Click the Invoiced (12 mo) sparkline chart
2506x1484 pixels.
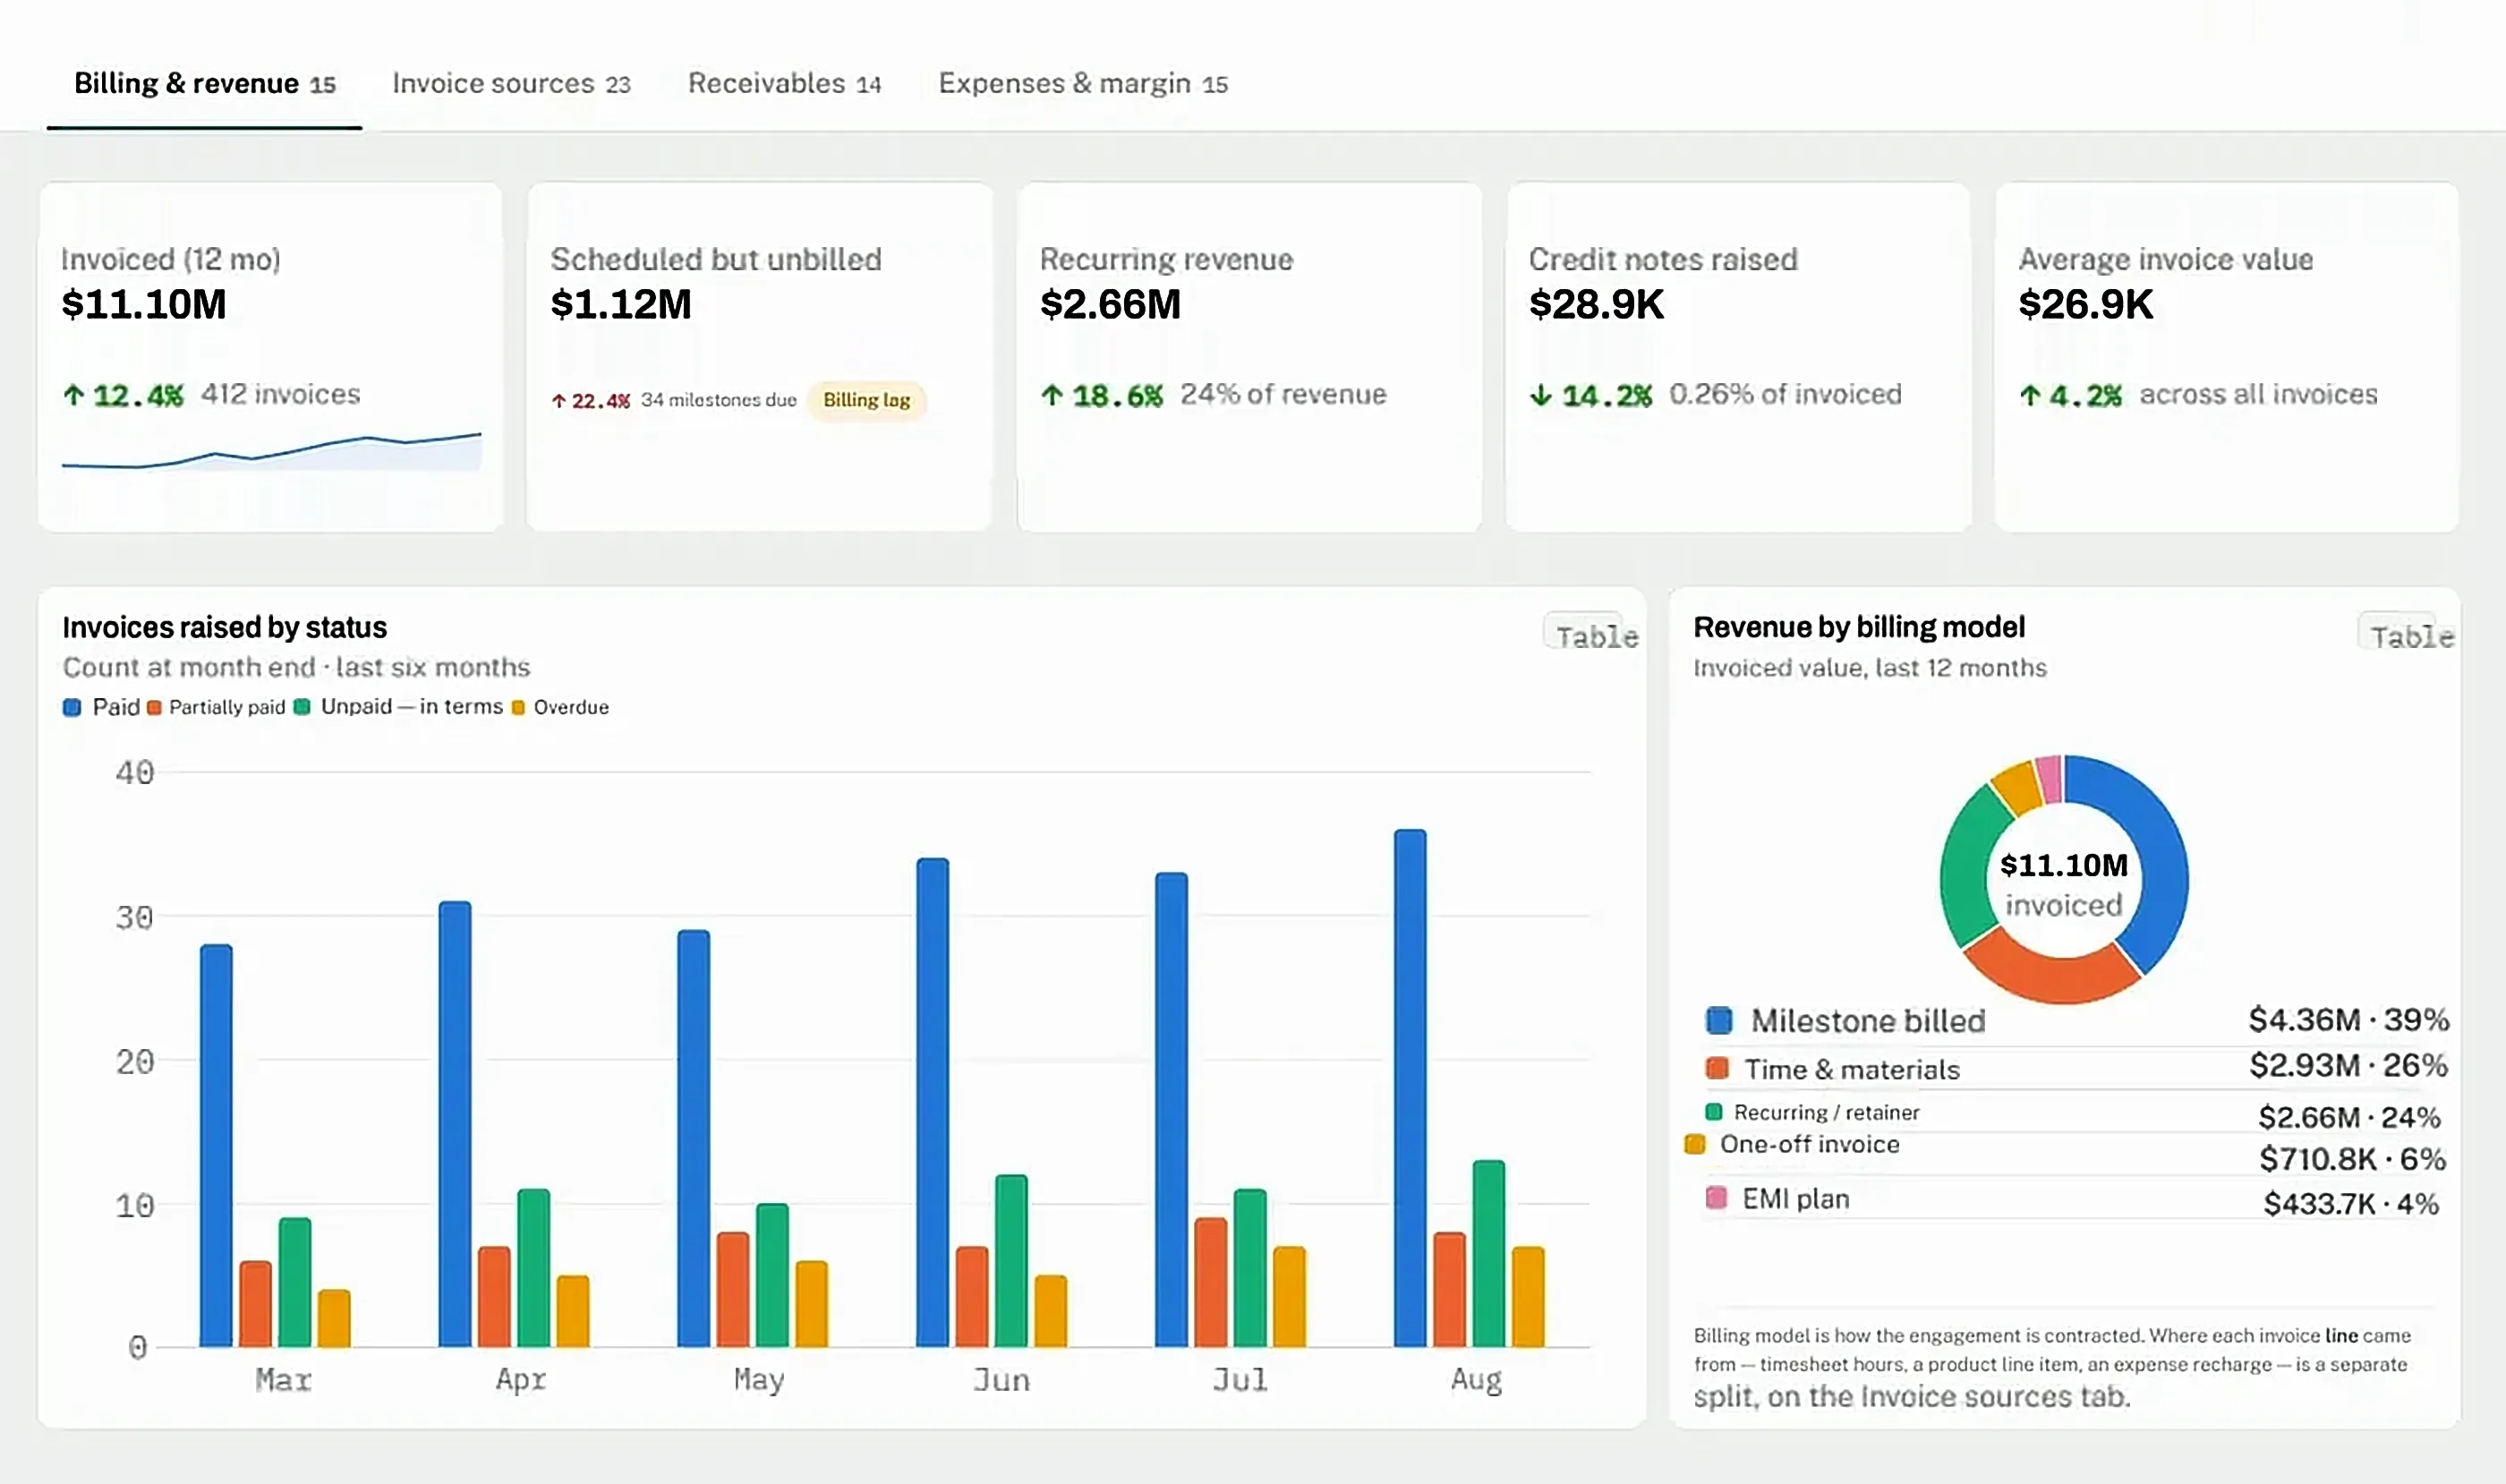click(272, 451)
